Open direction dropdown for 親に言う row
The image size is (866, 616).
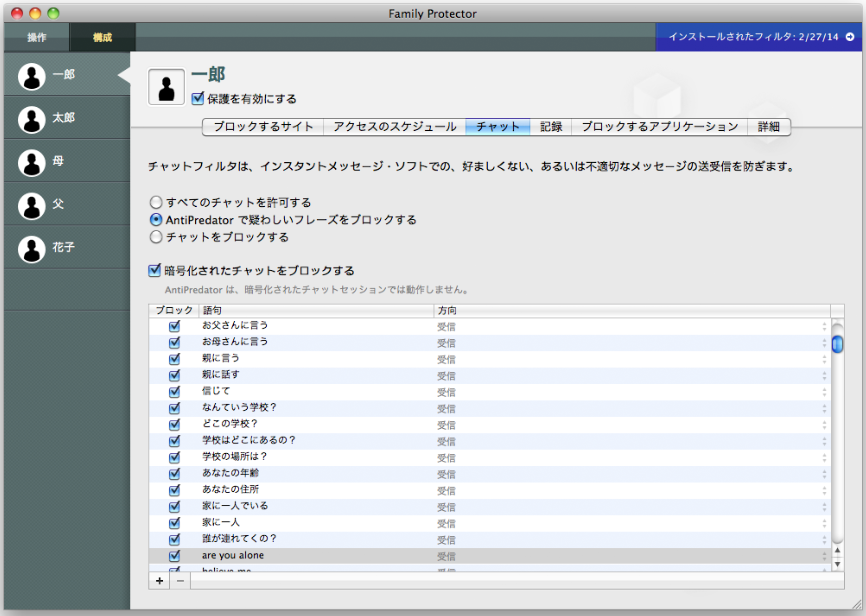tap(824, 359)
